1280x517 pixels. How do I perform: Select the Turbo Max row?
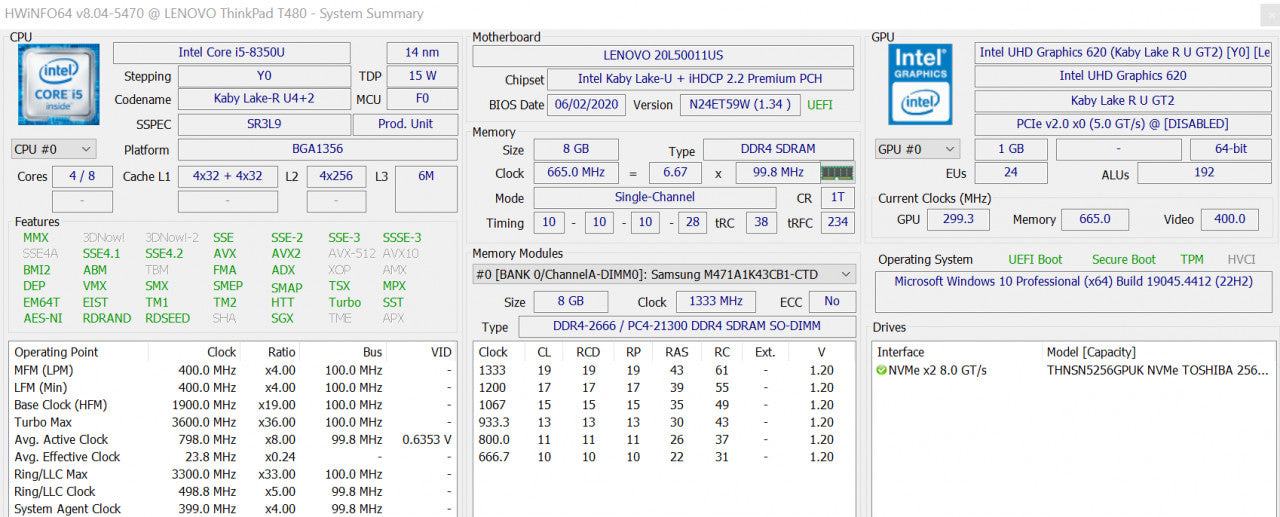click(233, 422)
